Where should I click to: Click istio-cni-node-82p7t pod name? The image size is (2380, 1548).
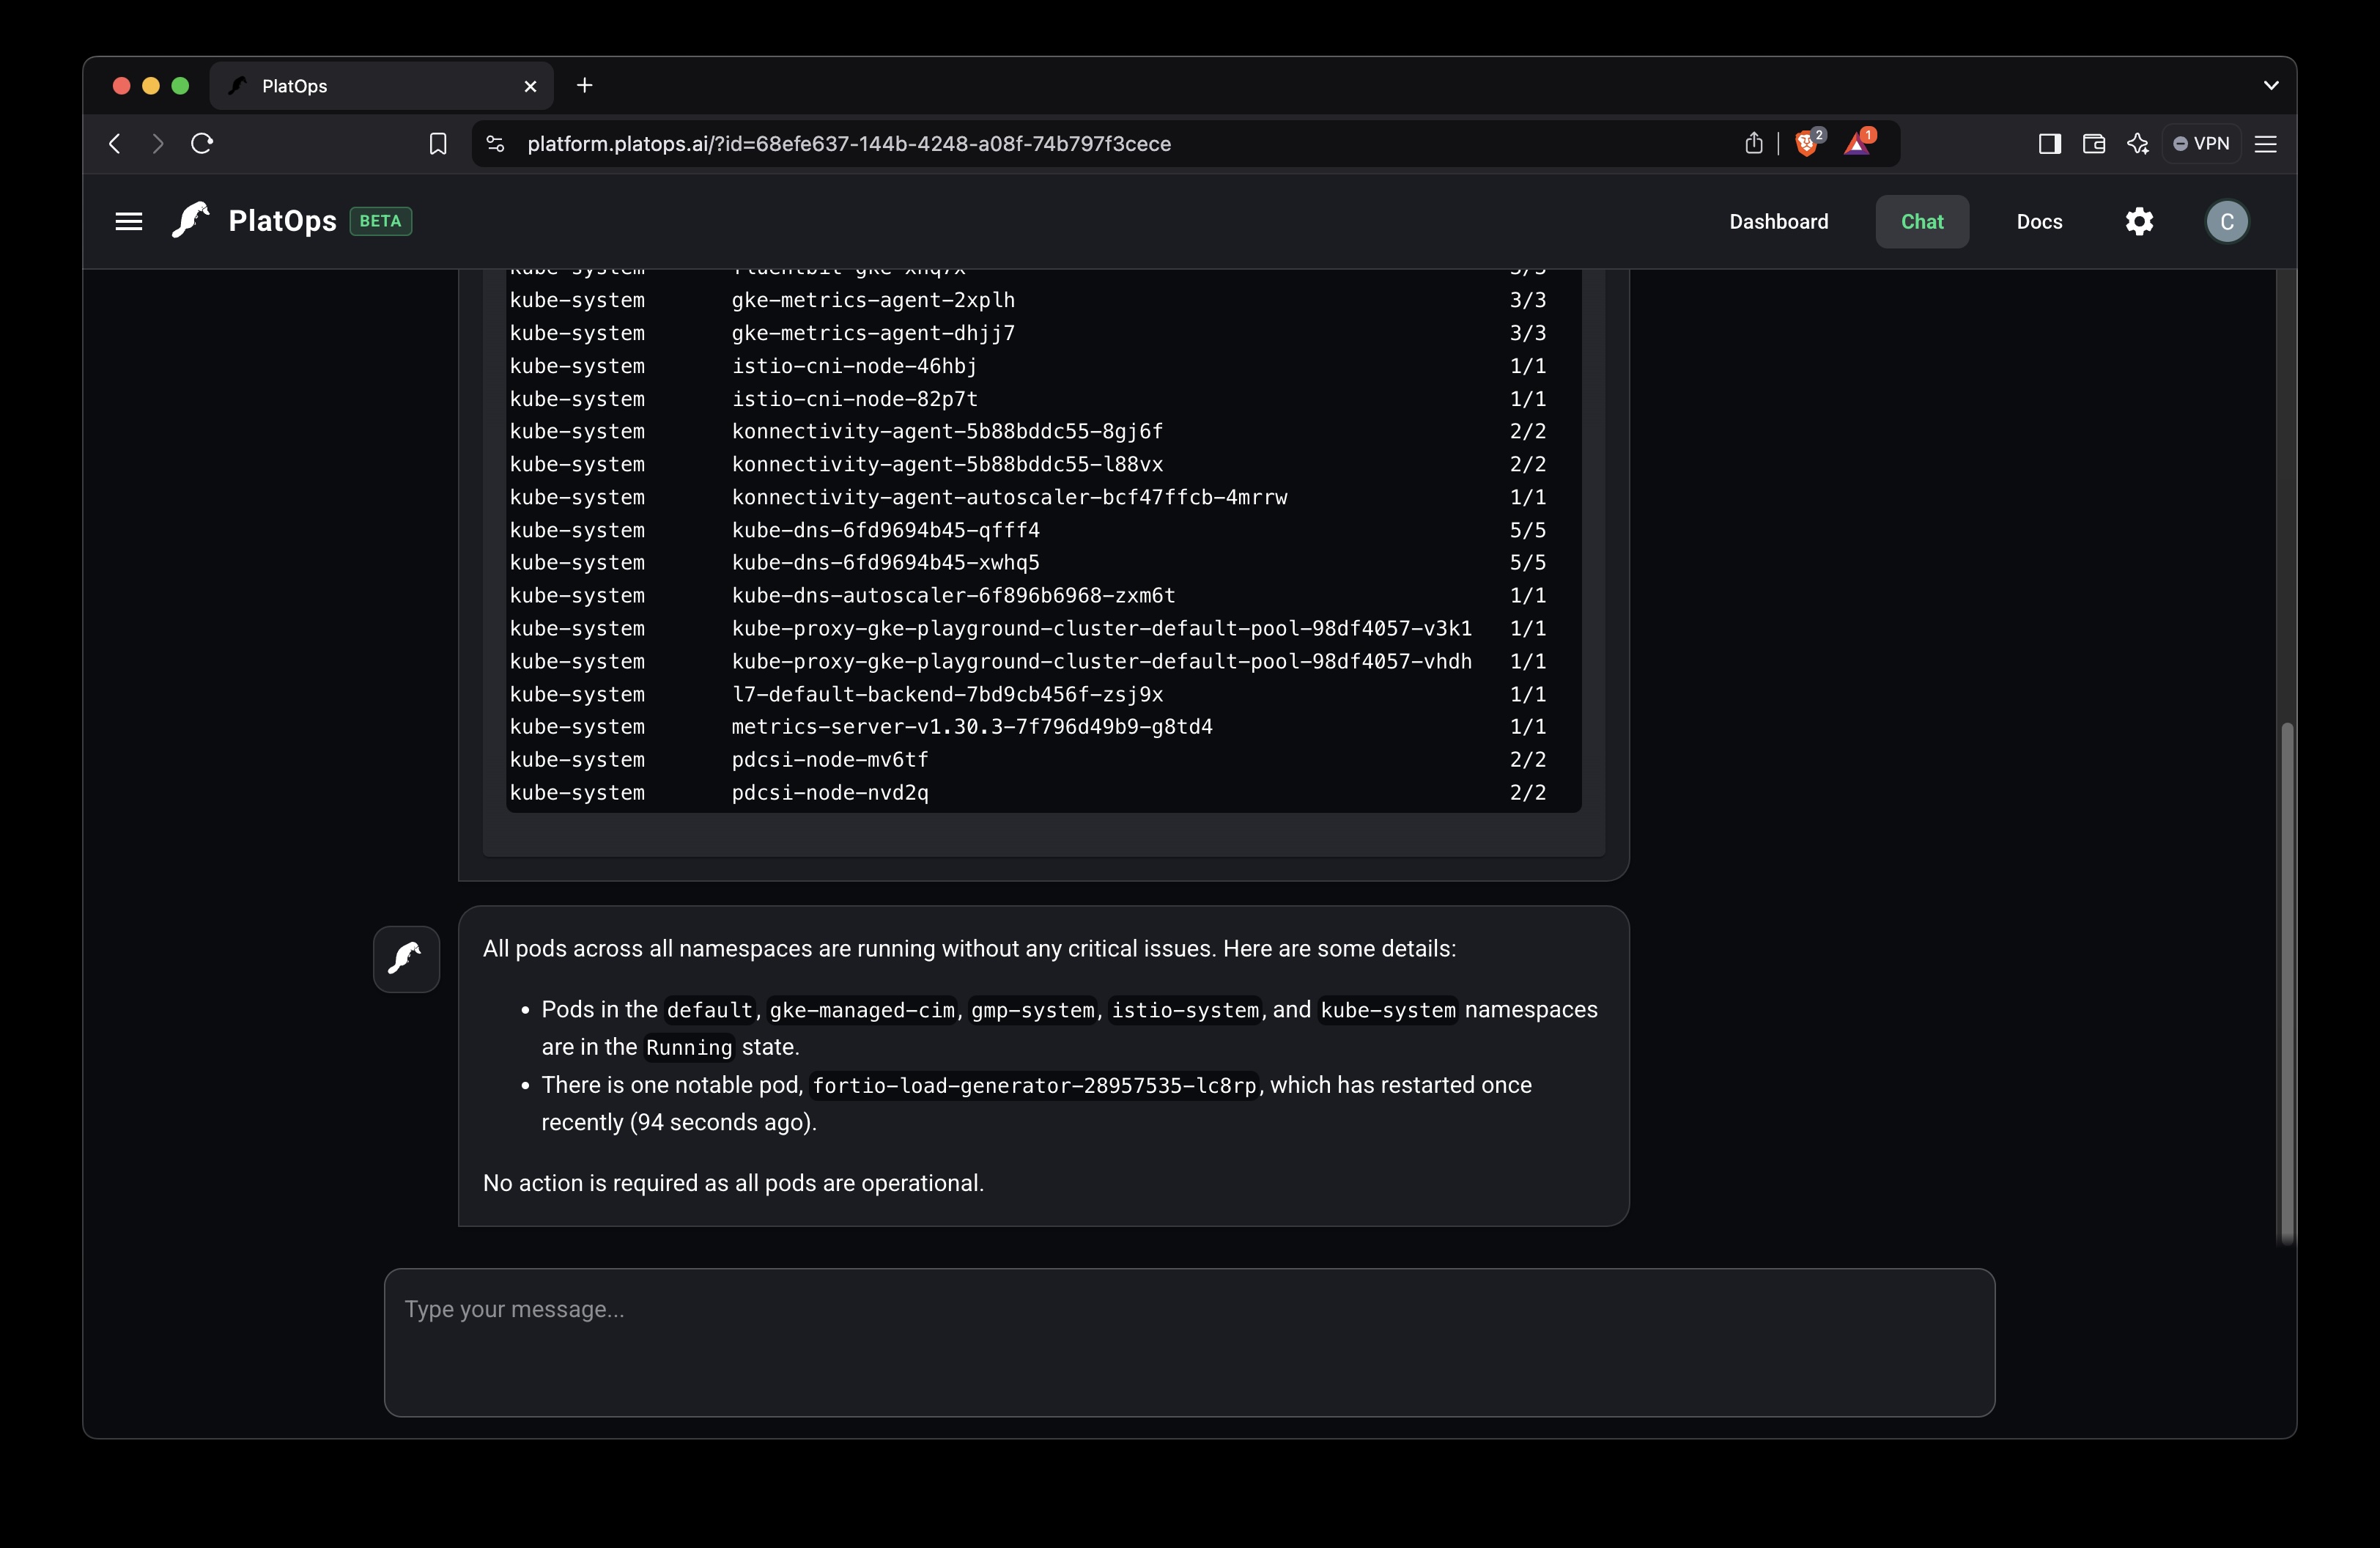coord(854,399)
